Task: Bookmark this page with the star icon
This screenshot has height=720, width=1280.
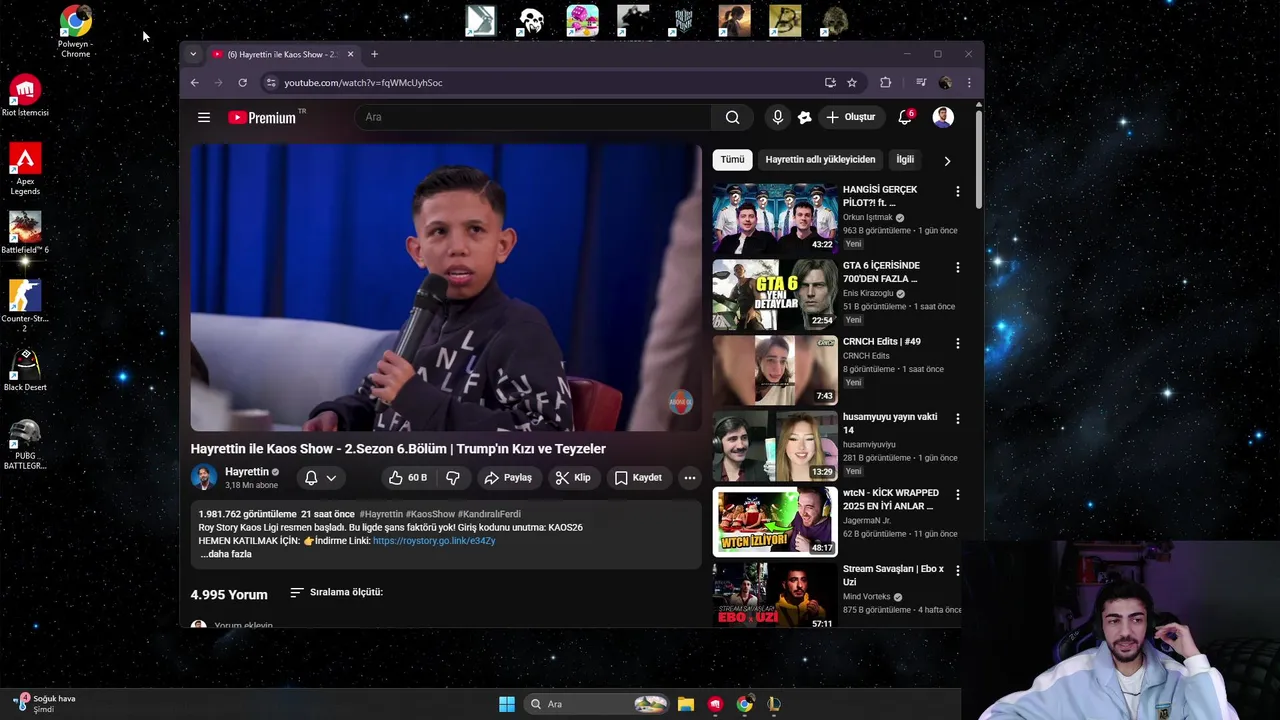Action: coord(852,83)
